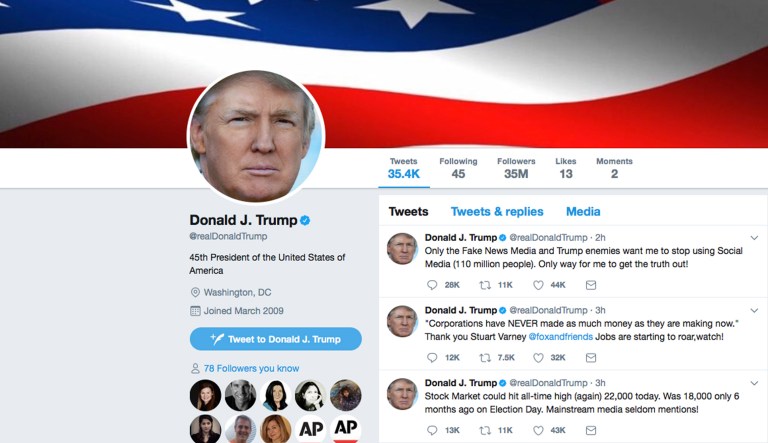768x443 pixels.
Task: Open the 78 Followers you know link
Action: (251, 369)
